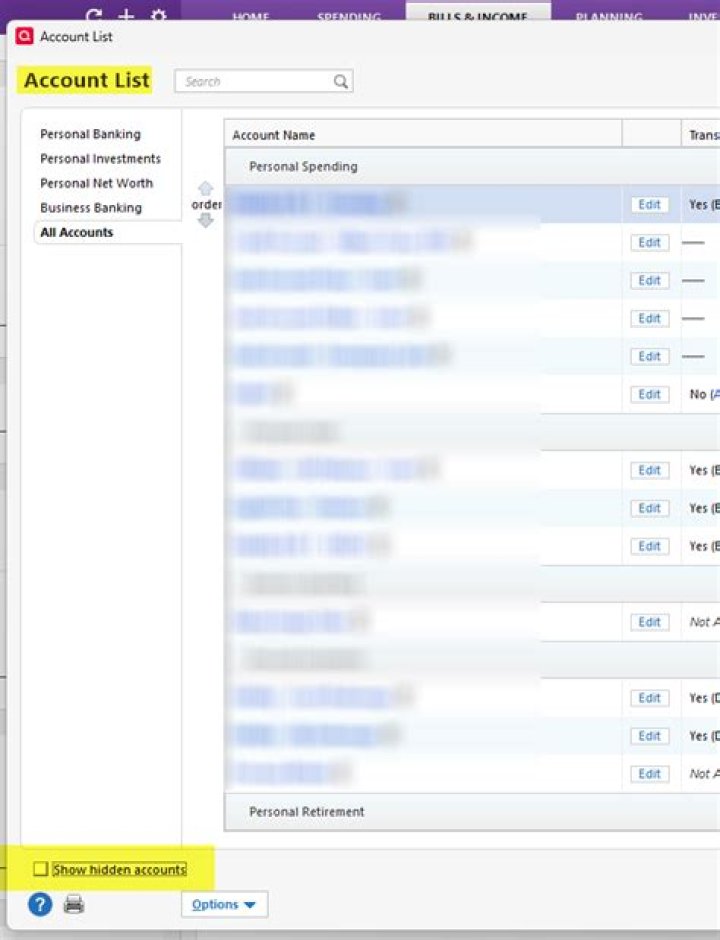Move account down with the order down arrow
Viewport: 720px width, 940px height.
(x=206, y=221)
